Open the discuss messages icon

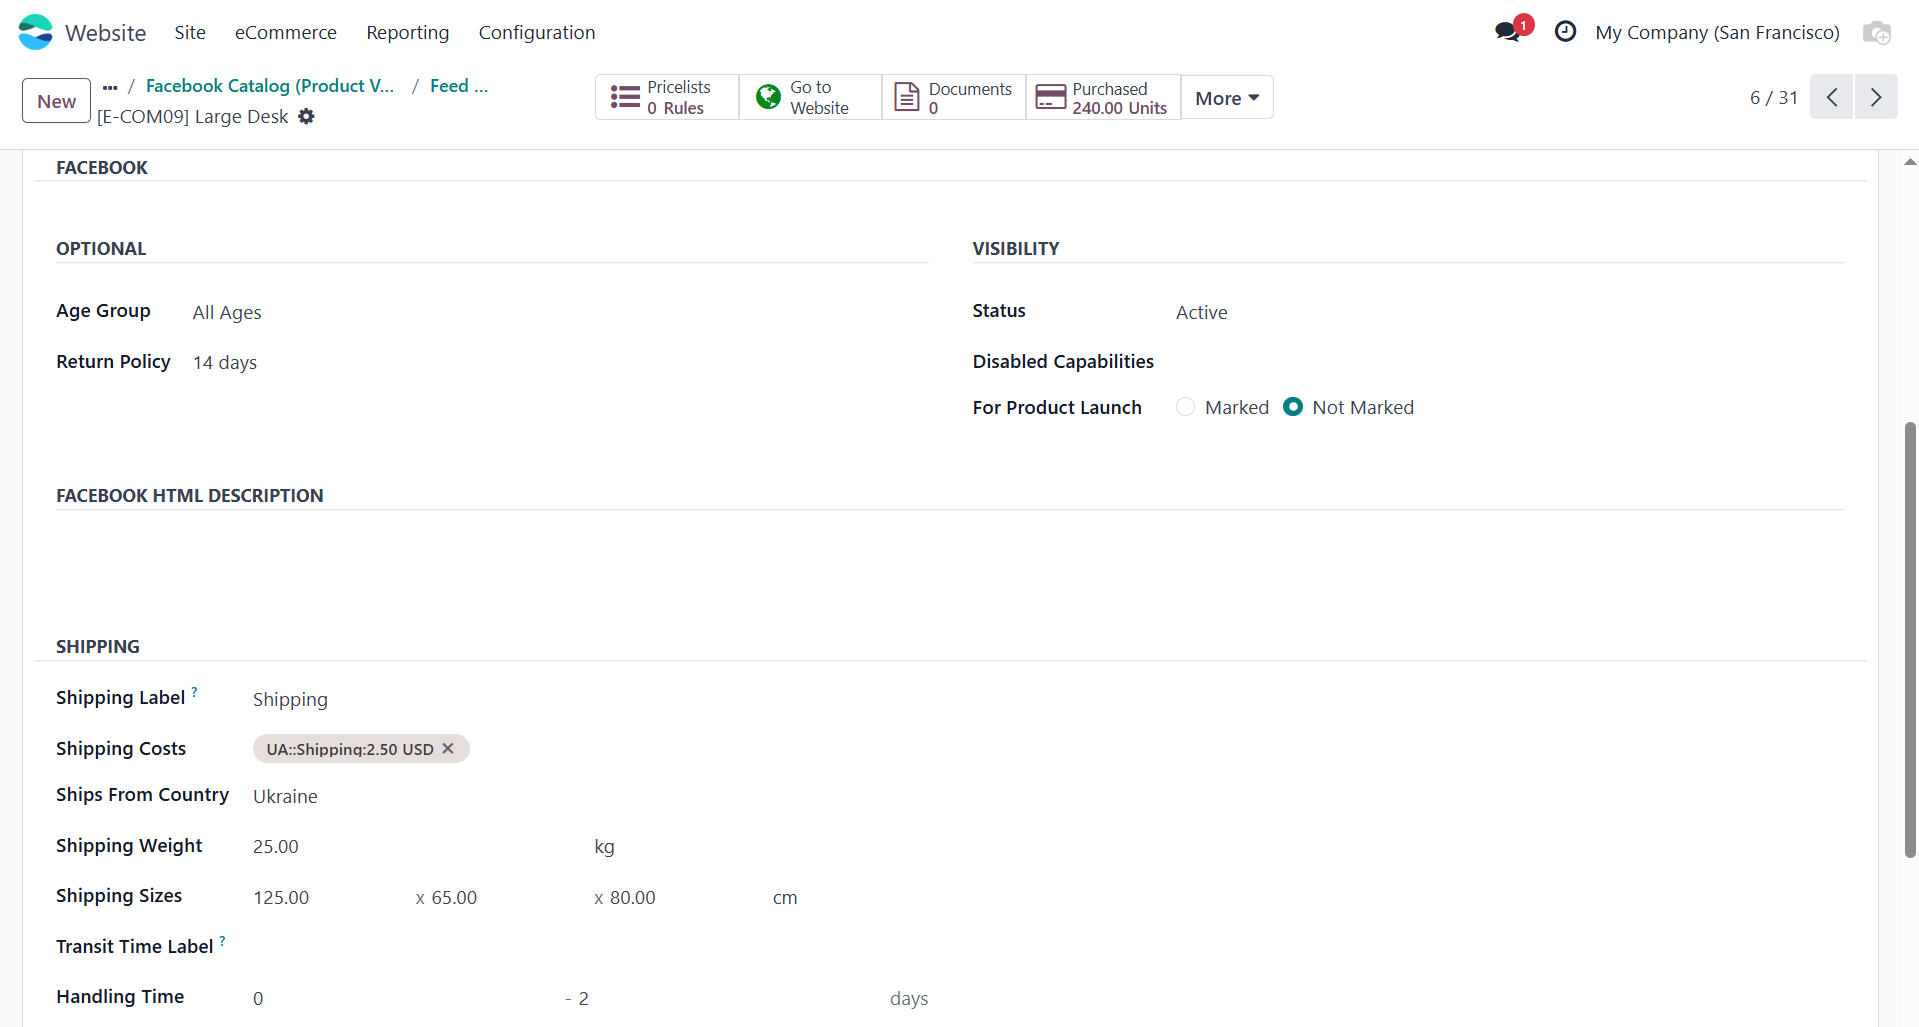coord(1508,32)
